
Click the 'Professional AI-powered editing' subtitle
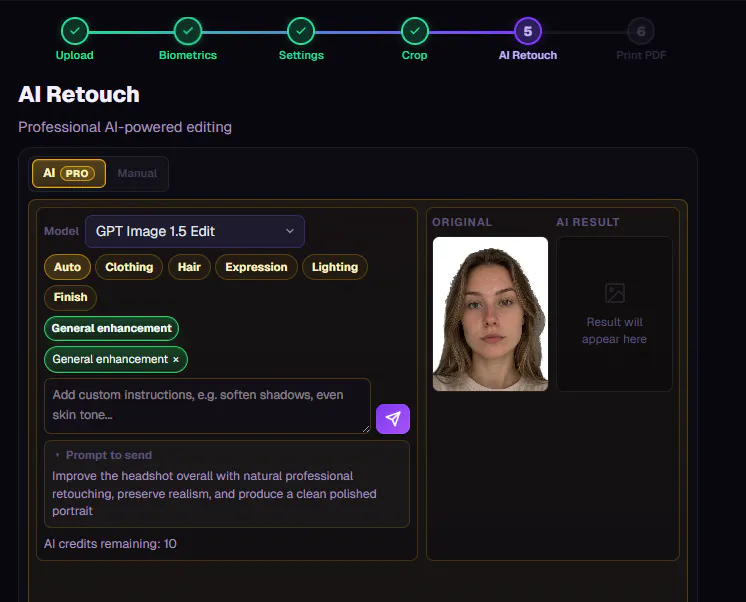coord(125,127)
